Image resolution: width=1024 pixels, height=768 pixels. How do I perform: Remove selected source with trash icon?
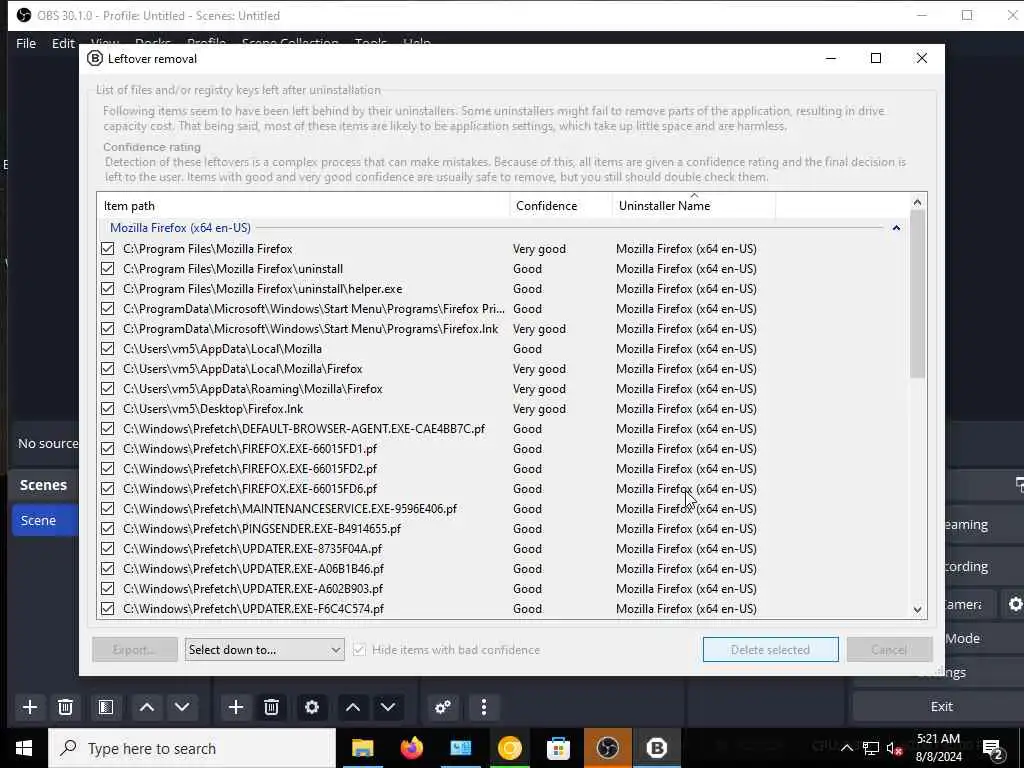[272, 707]
